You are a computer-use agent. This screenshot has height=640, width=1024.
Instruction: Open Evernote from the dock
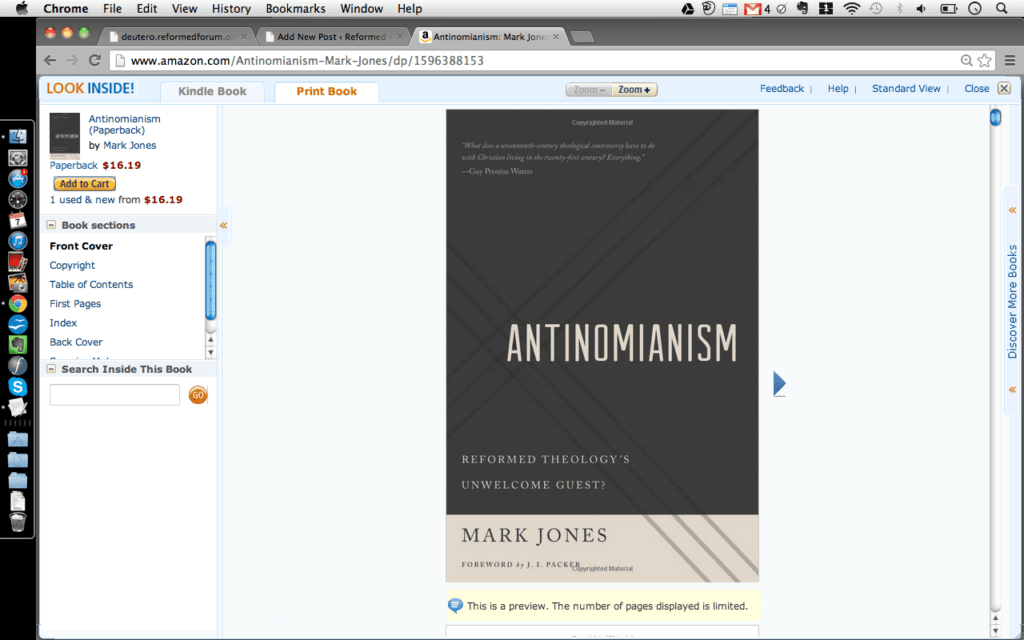point(18,345)
